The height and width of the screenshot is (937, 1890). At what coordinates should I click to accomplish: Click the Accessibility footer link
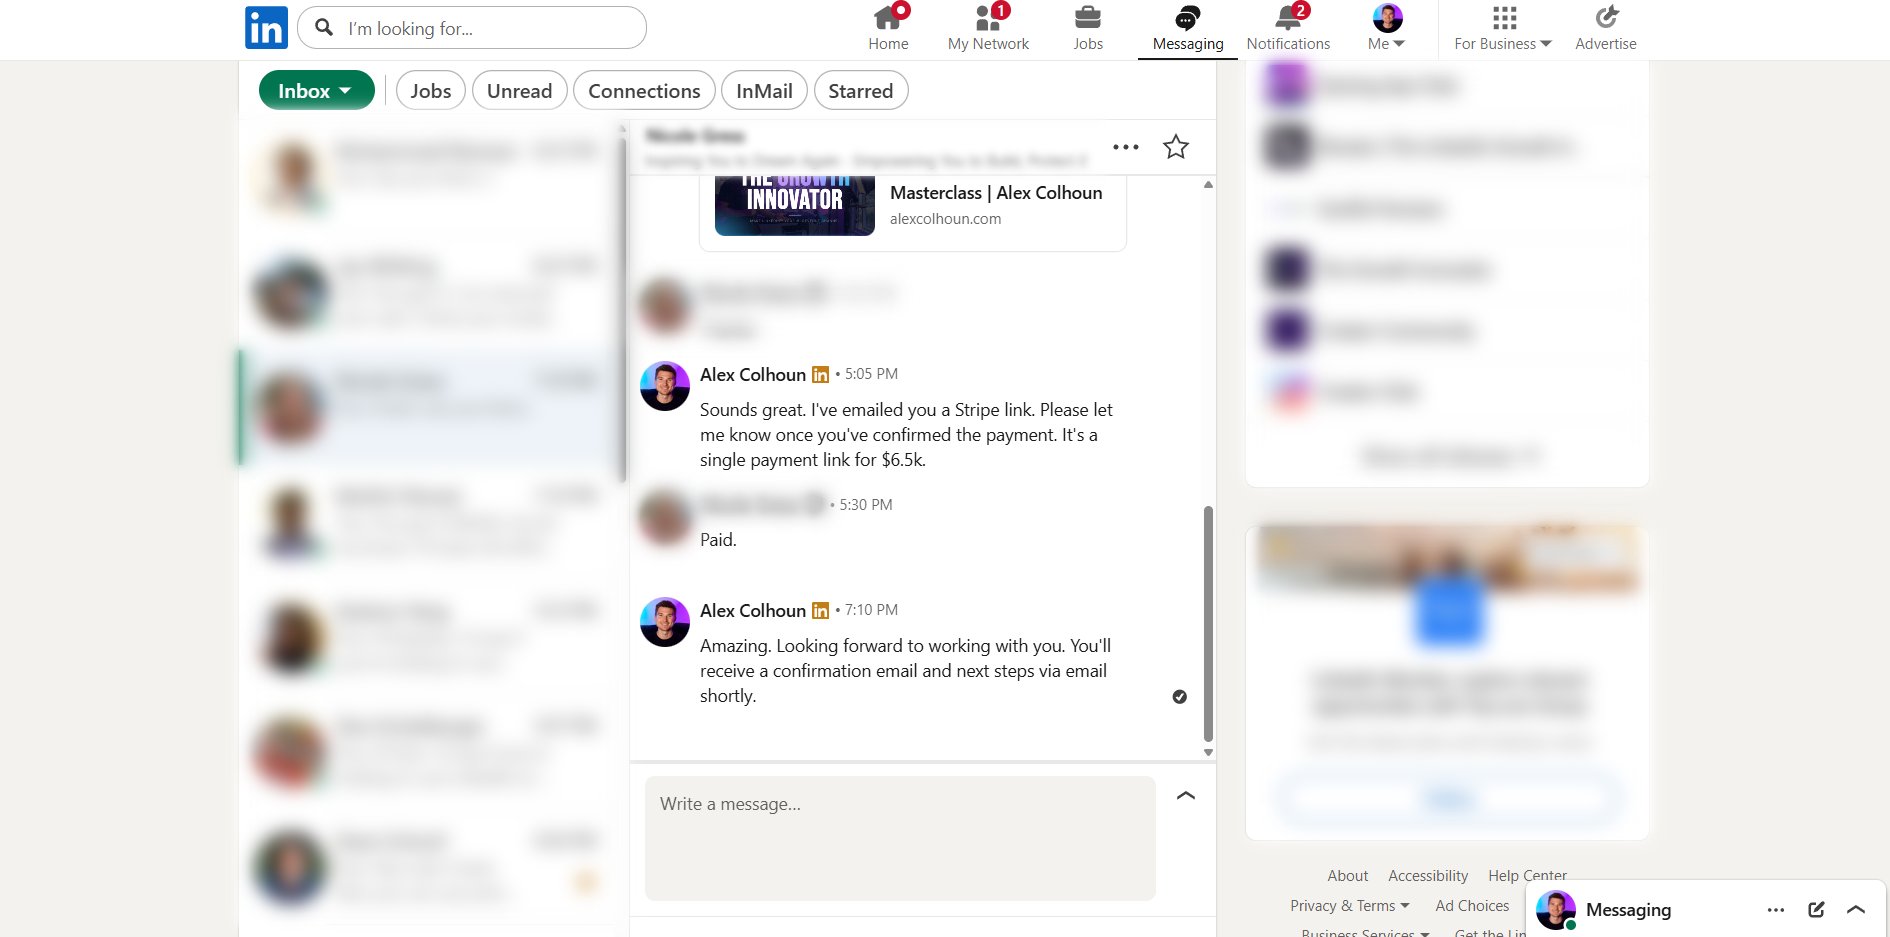(x=1428, y=876)
